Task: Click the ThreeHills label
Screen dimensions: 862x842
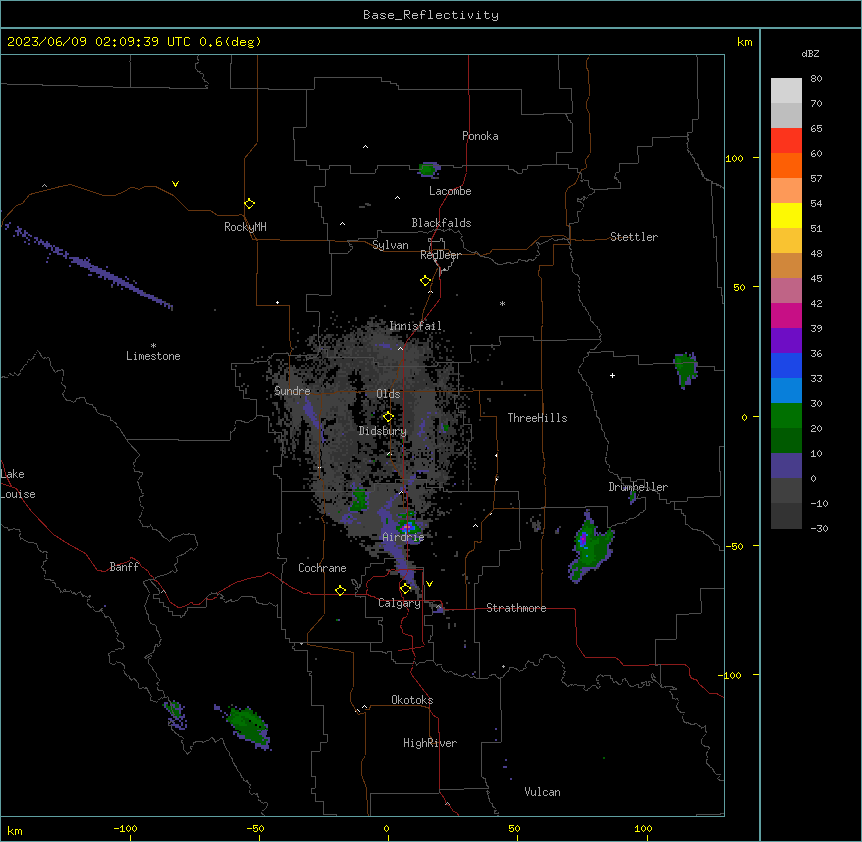Action: [538, 418]
